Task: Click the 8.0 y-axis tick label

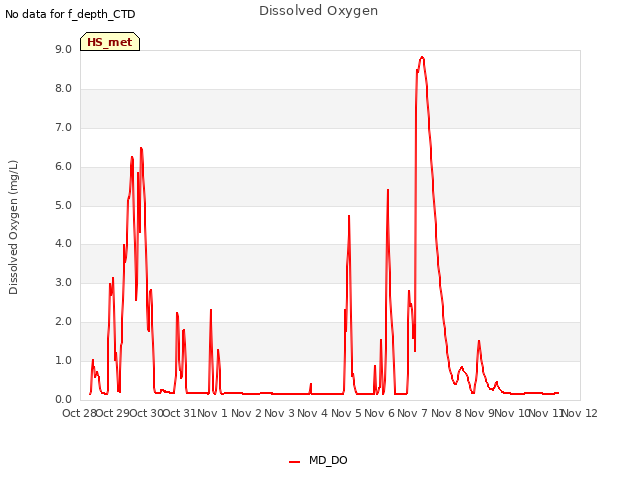Action: click(x=63, y=89)
